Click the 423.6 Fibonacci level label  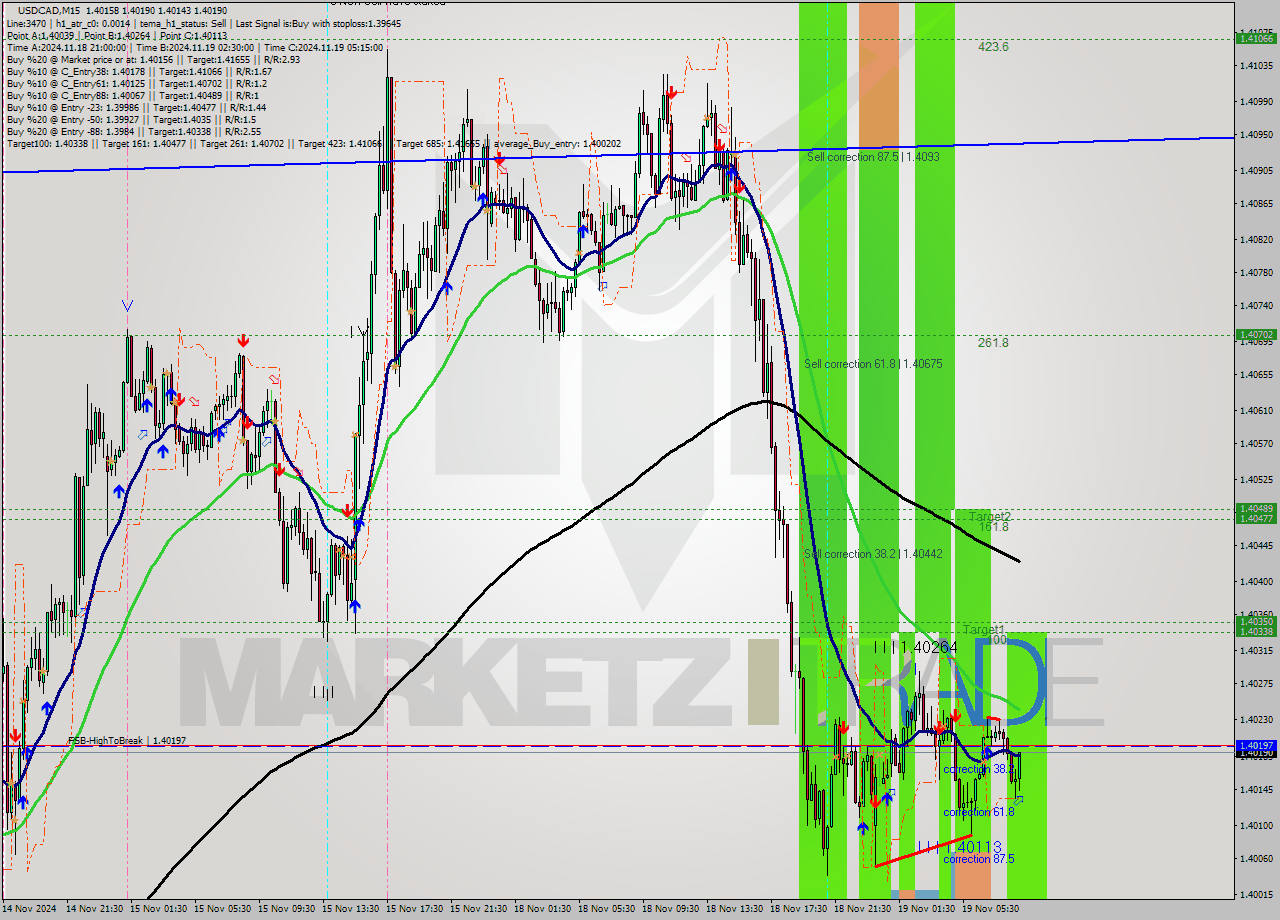993,47
